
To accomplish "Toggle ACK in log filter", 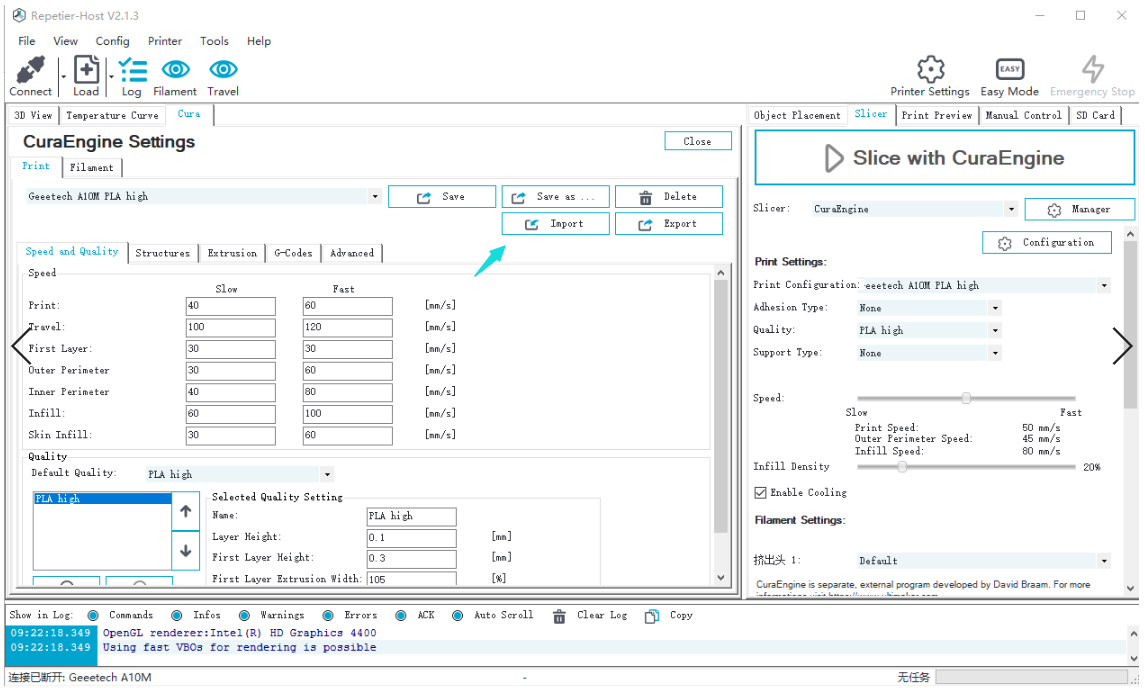I will (401, 616).
